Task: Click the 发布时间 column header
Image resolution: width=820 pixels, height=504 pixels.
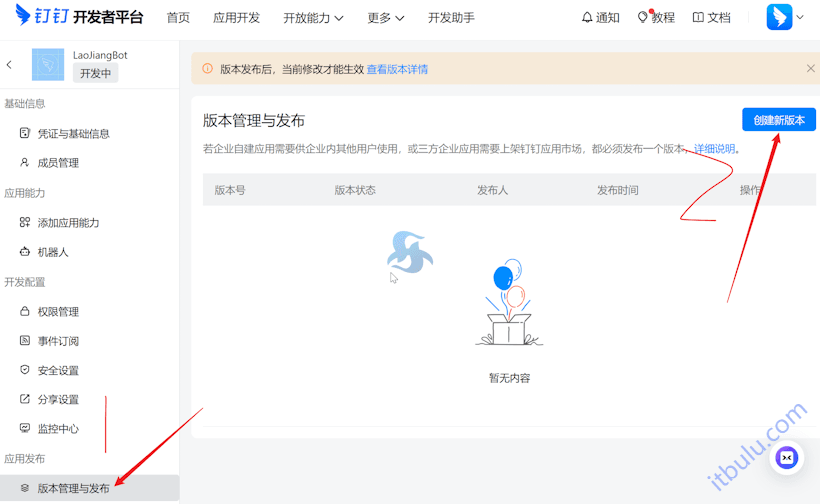Action: (x=618, y=190)
